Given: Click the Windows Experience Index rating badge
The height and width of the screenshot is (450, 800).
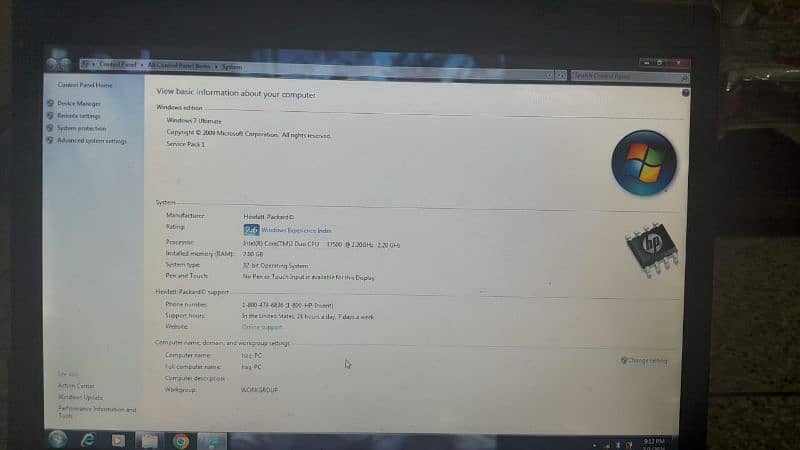Looking at the screenshot, I should [251, 230].
